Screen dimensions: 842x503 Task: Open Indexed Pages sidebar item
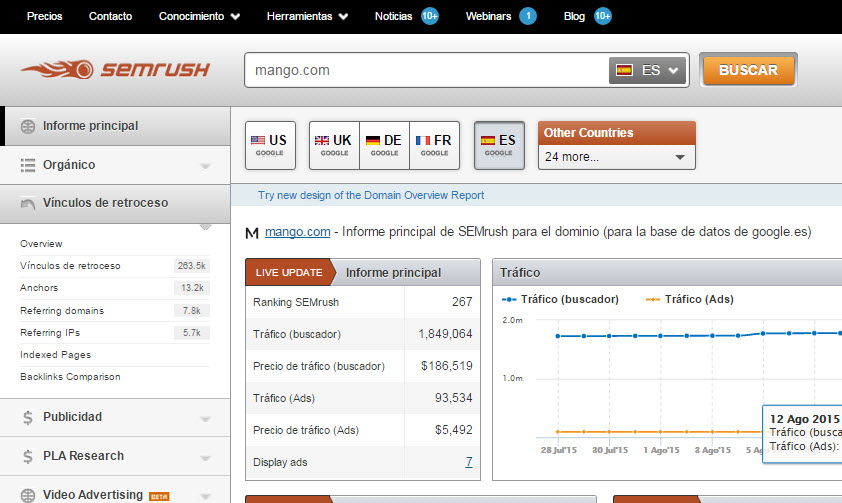click(55, 355)
